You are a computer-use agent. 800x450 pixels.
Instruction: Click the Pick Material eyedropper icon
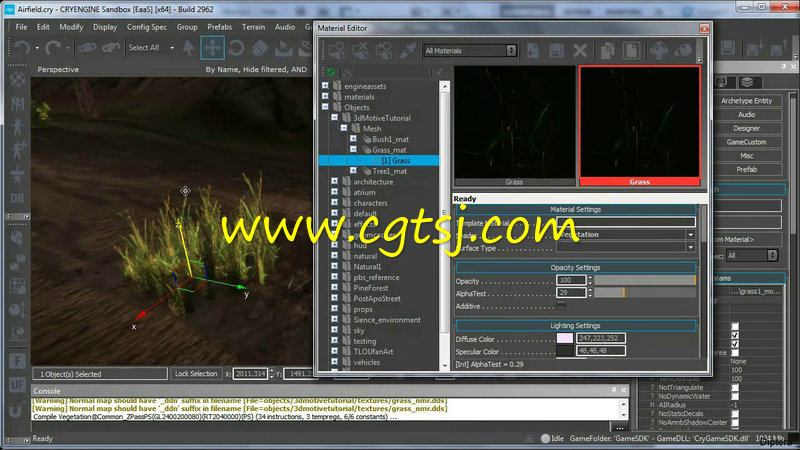coord(408,51)
